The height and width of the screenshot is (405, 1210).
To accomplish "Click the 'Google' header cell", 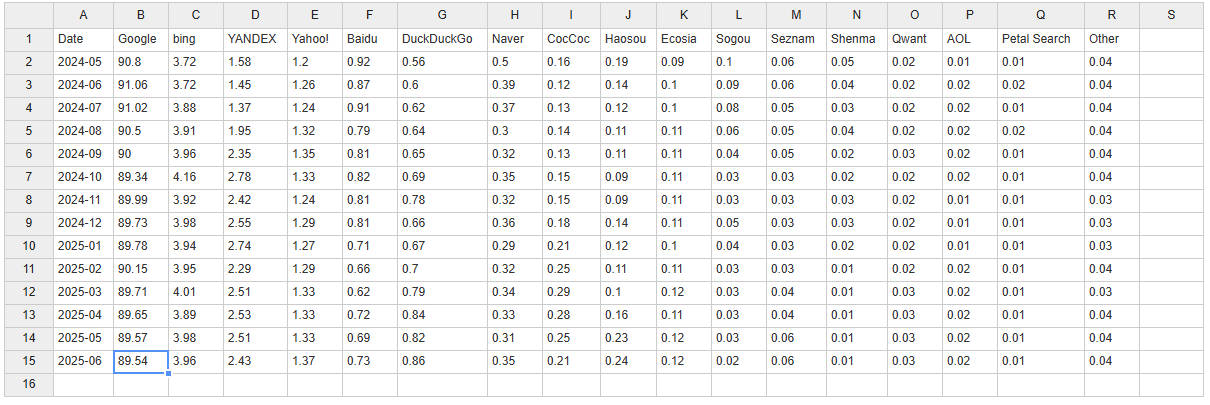I will pos(140,39).
